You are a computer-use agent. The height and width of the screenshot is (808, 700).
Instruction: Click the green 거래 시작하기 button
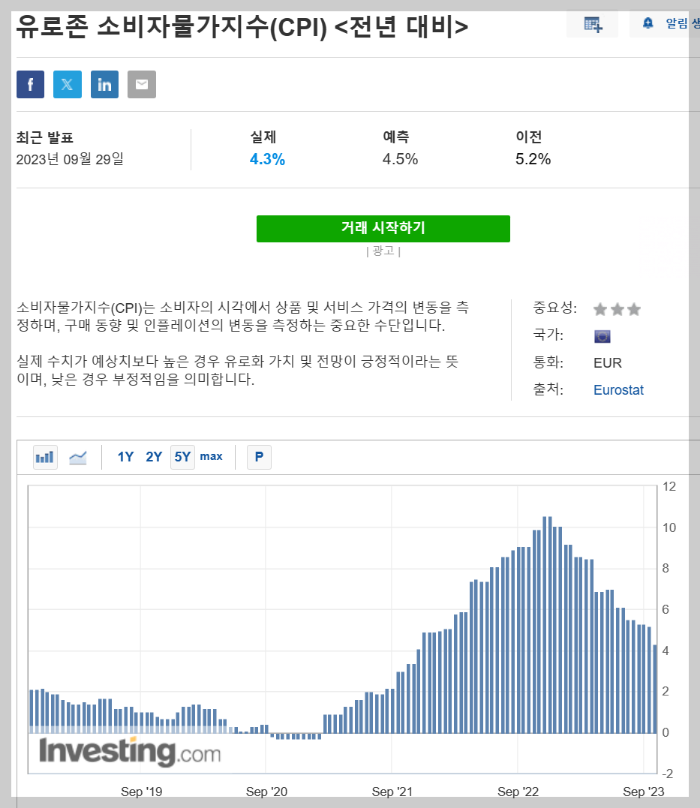(383, 228)
